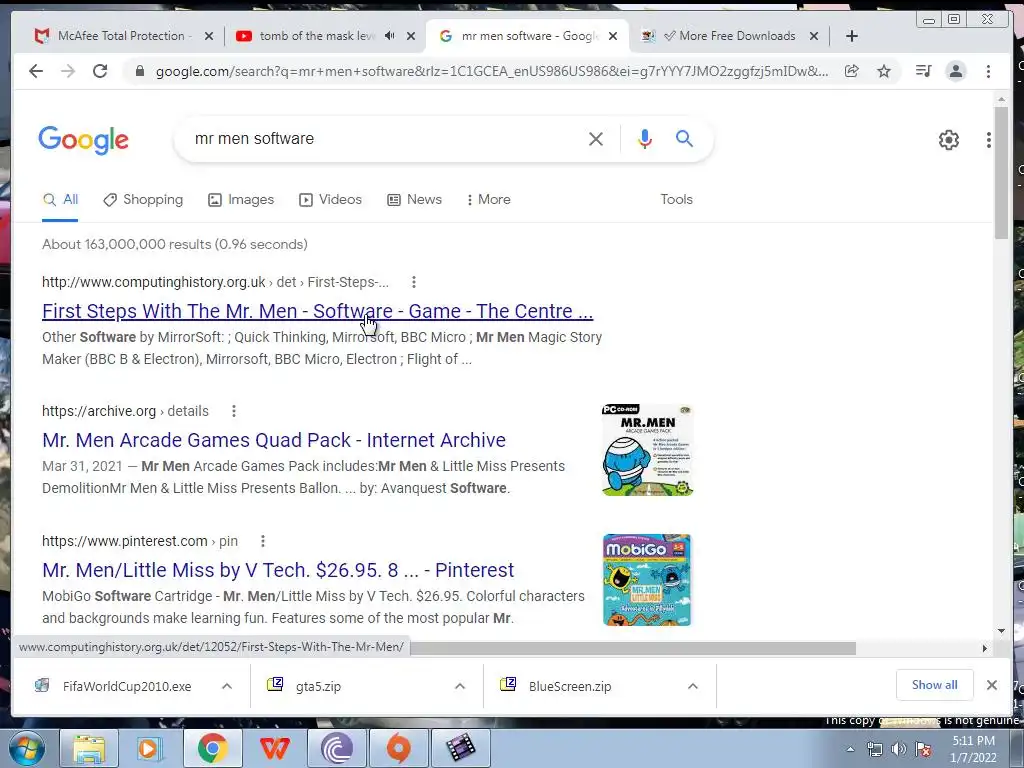
Task: Click the forward navigation arrow
Action: click(68, 71)
